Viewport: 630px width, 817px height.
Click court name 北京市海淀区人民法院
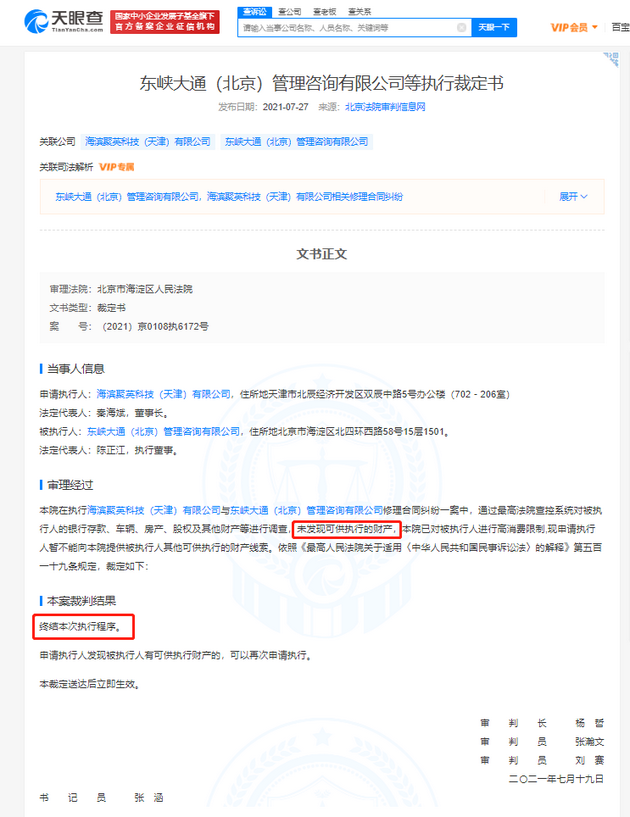145,289
